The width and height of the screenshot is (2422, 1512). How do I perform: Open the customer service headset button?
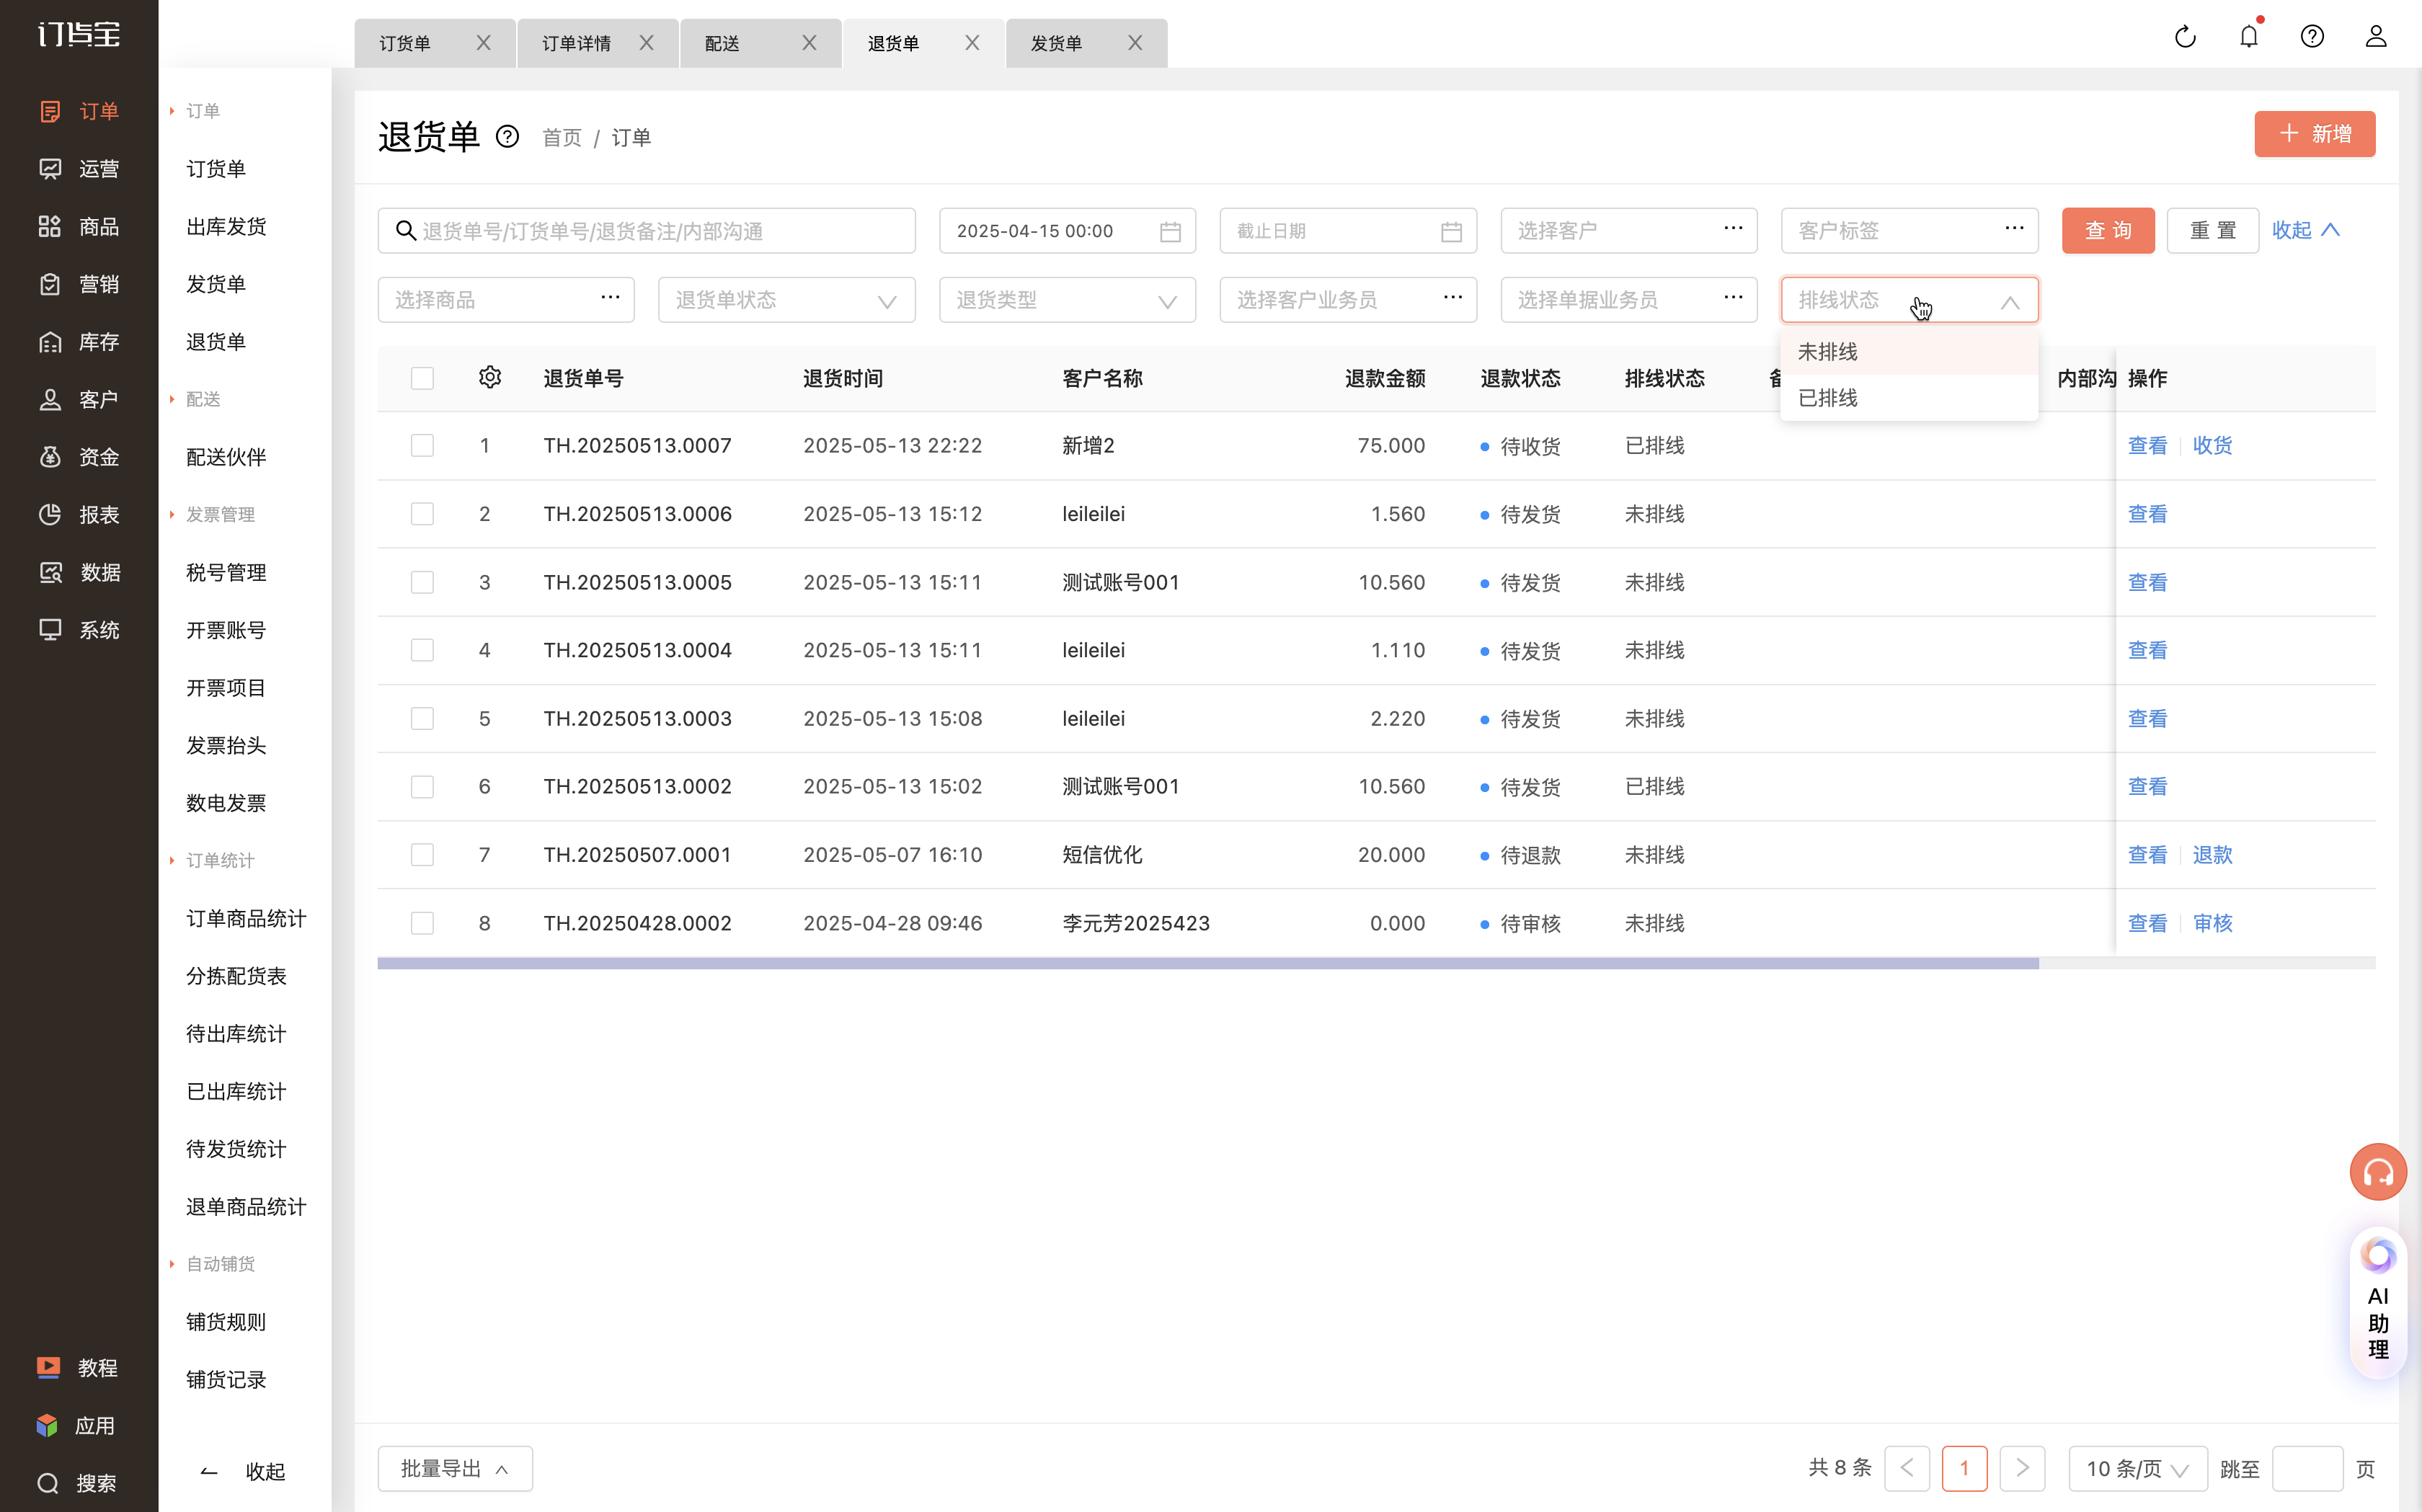pos(2378,1172)
